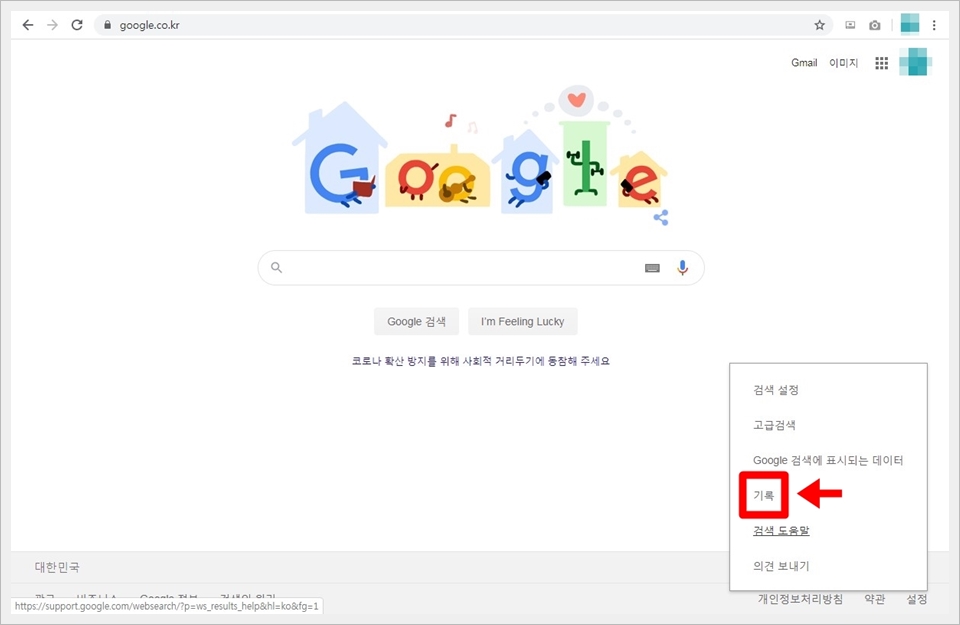
Task: Open the Google apps grid
Action: [x=881, y=63]
